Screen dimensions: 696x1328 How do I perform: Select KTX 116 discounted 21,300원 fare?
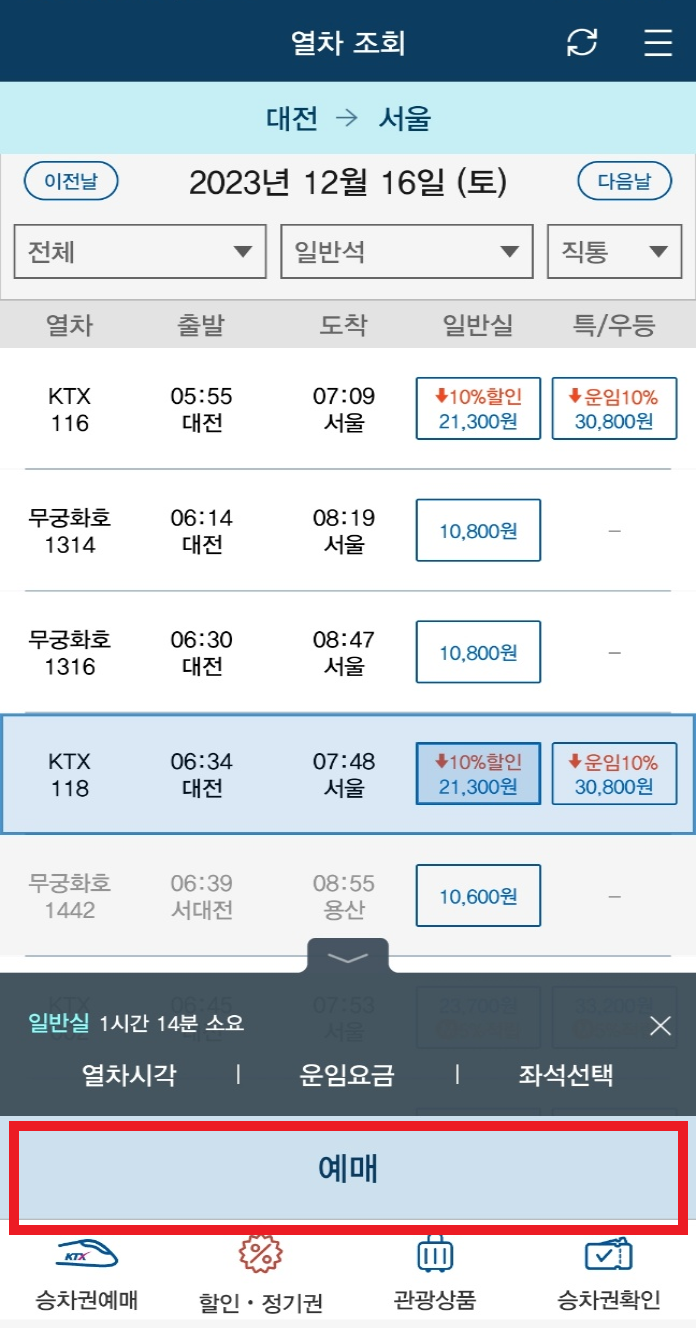pyautogui.click(x=478, y=408)
